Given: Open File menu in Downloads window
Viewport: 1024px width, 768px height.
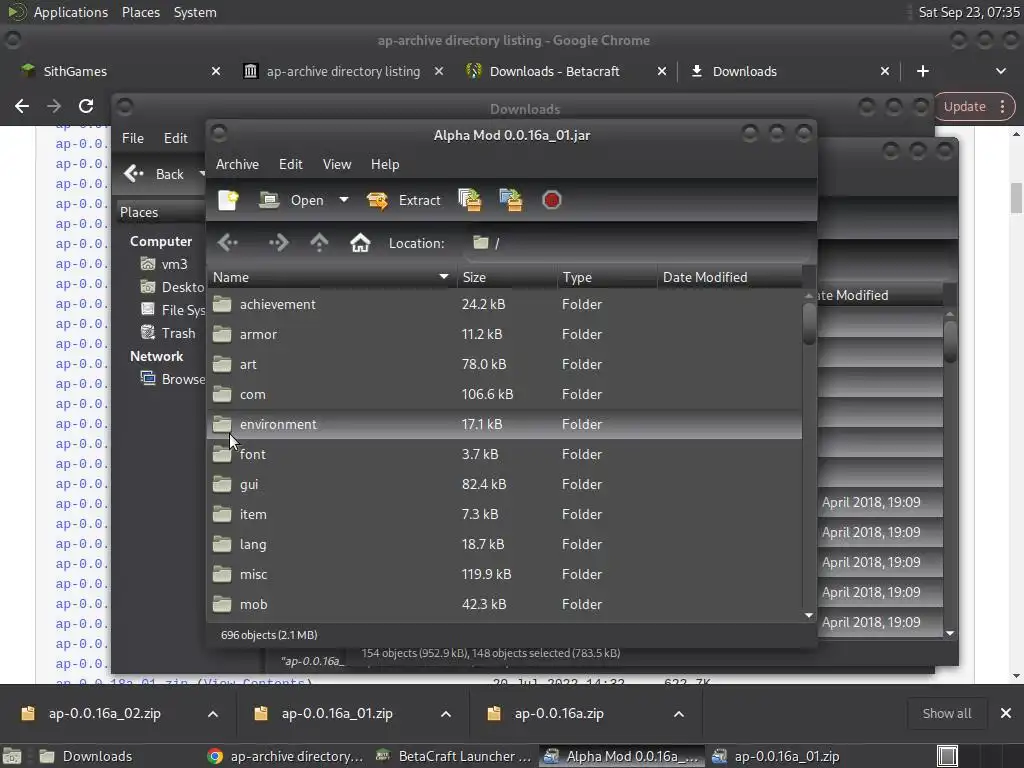Looking at the screenshot, I should pyautogui.click(x=133, y=138).
